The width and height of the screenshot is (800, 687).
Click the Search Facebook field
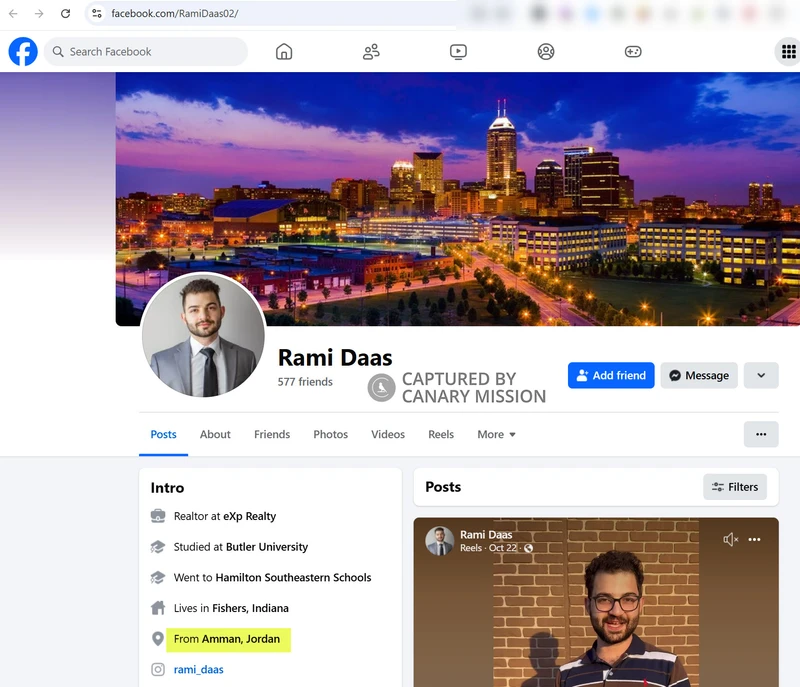click(145, 51)
